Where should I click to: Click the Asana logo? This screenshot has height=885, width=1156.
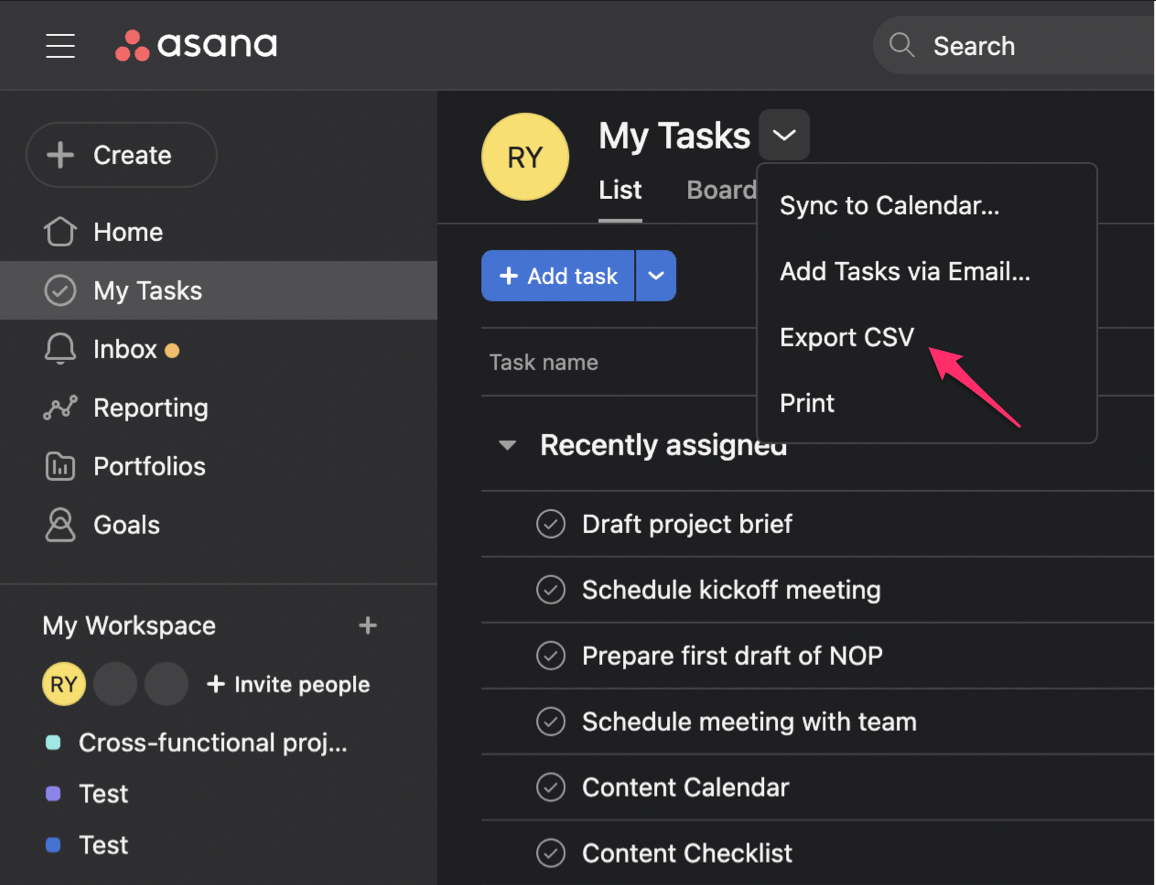[196, 45]
